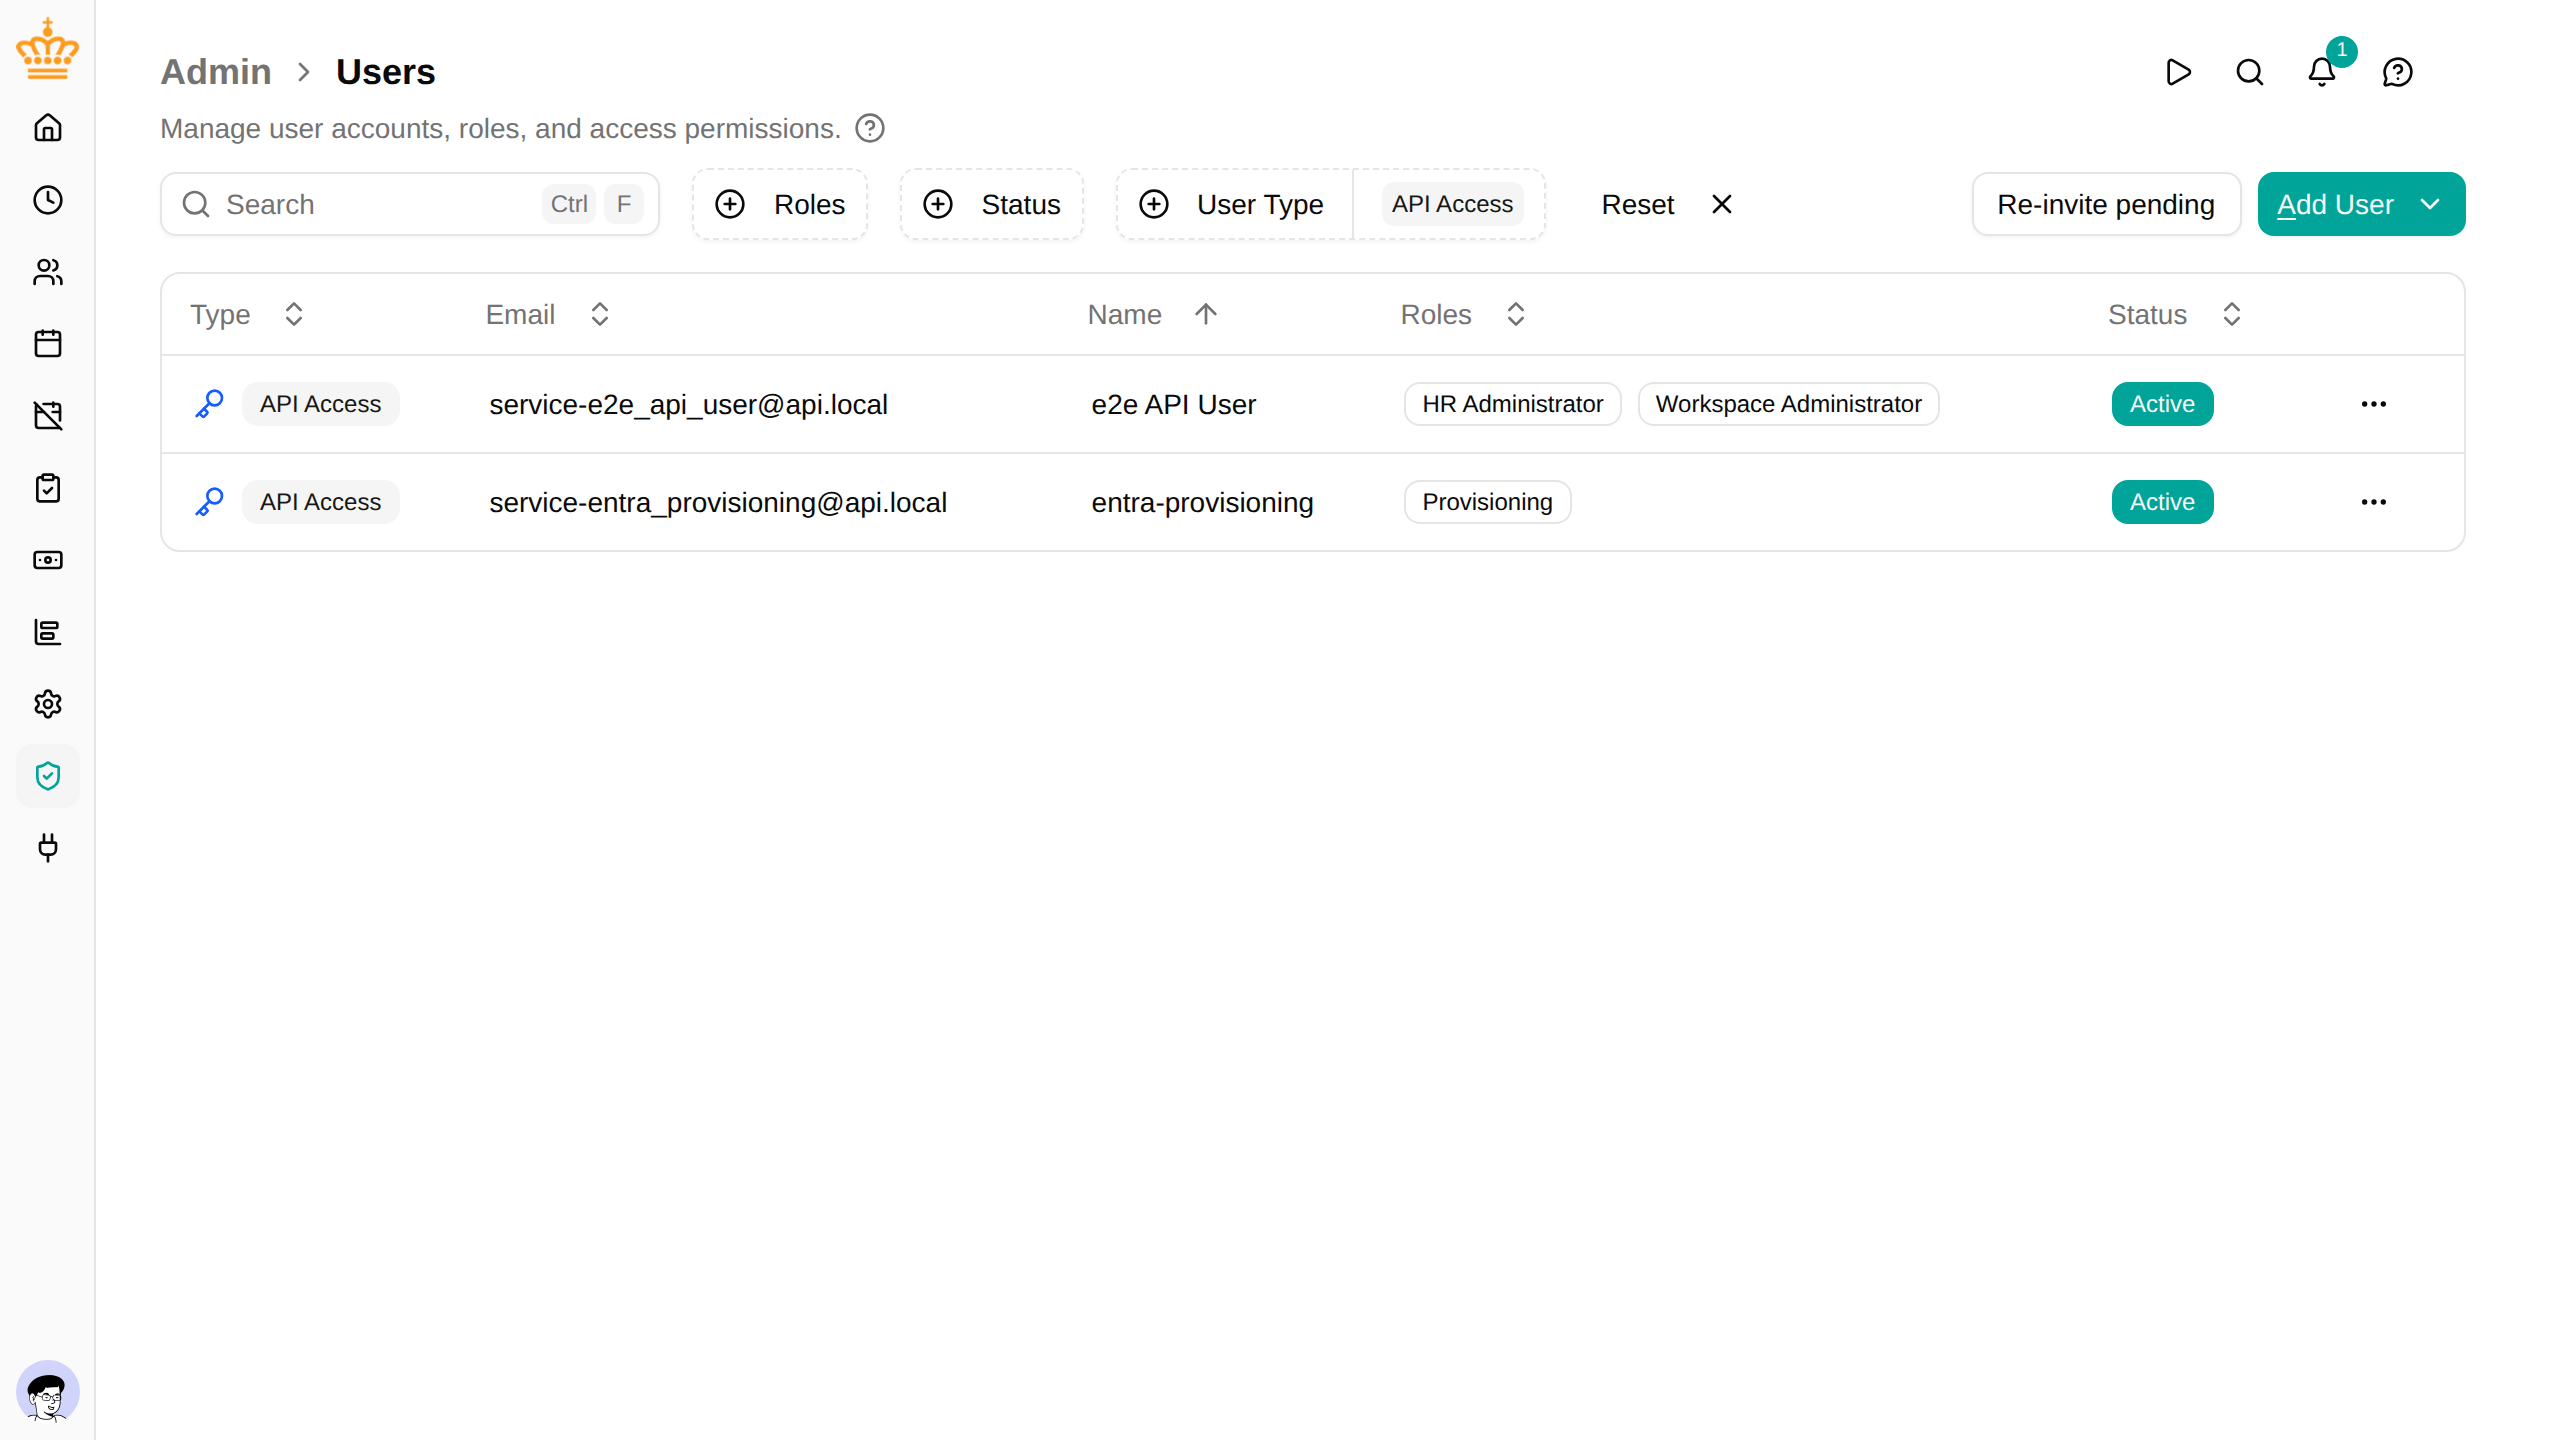2560x1440 pixels.
Task: Open the clock time-tracking sidebar icon
Action: 48,200
